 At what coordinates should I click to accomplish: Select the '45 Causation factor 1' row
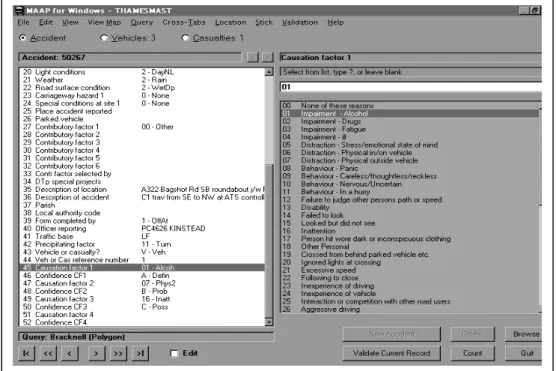click(x=142, y=267)
